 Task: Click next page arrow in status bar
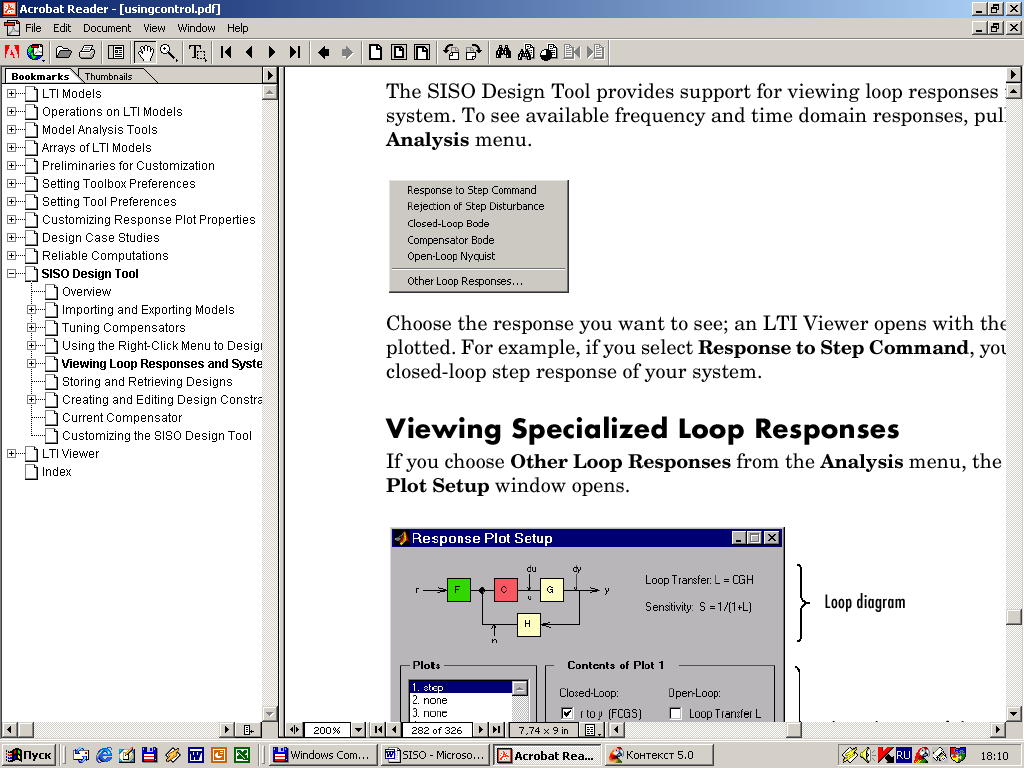point(481,730)
